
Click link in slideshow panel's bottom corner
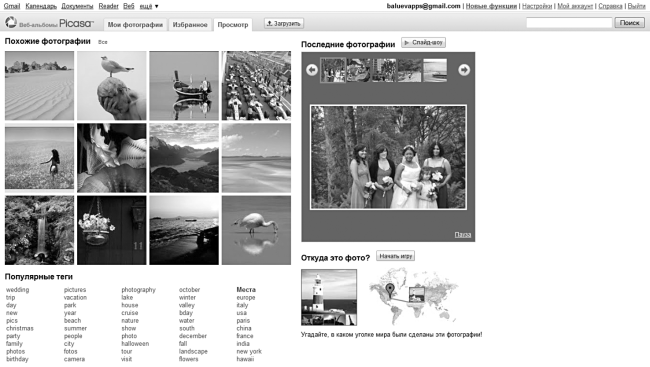463,235
